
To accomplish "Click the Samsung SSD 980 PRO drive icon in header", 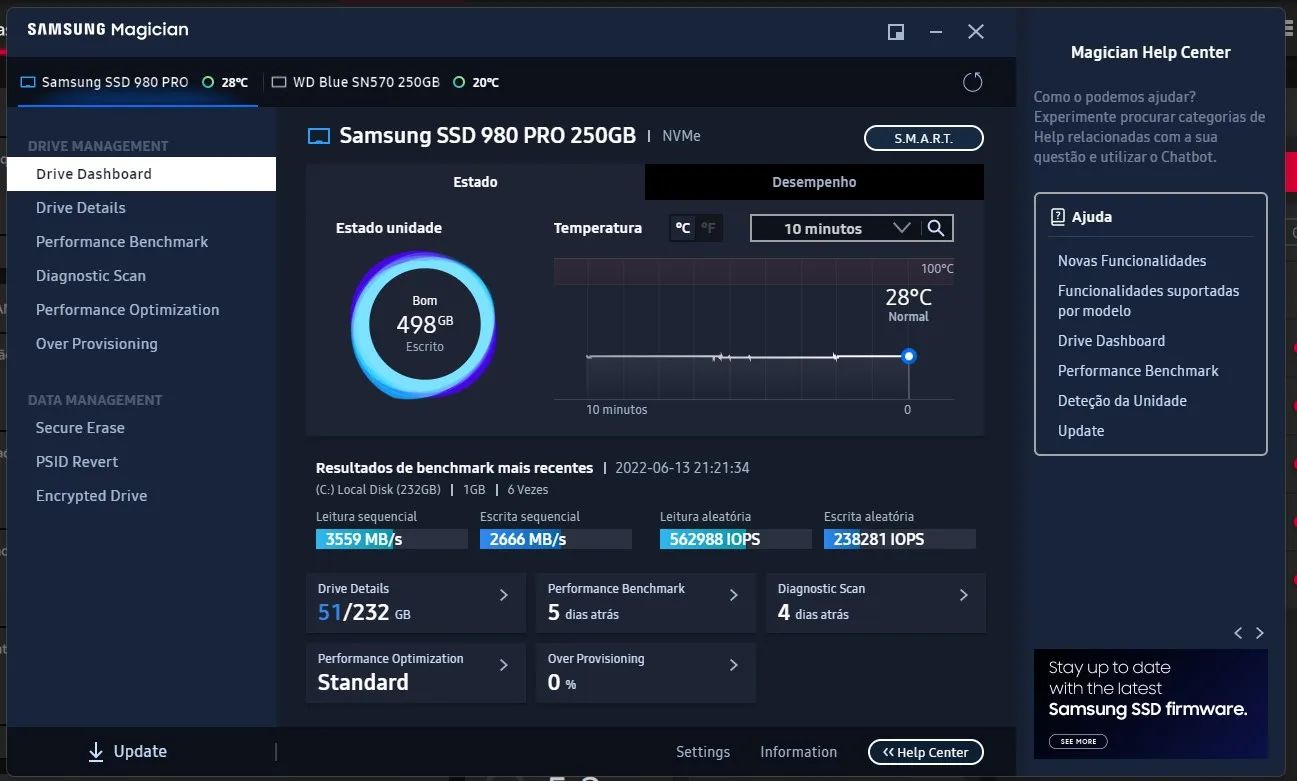I will click(318, 136).
